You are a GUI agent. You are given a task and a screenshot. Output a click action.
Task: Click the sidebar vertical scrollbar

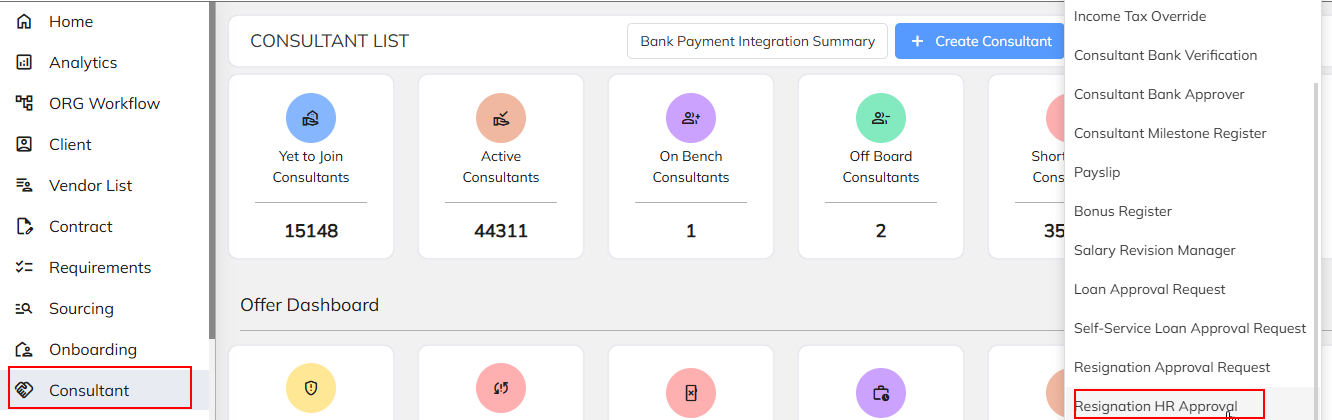(x=211, y=170)
